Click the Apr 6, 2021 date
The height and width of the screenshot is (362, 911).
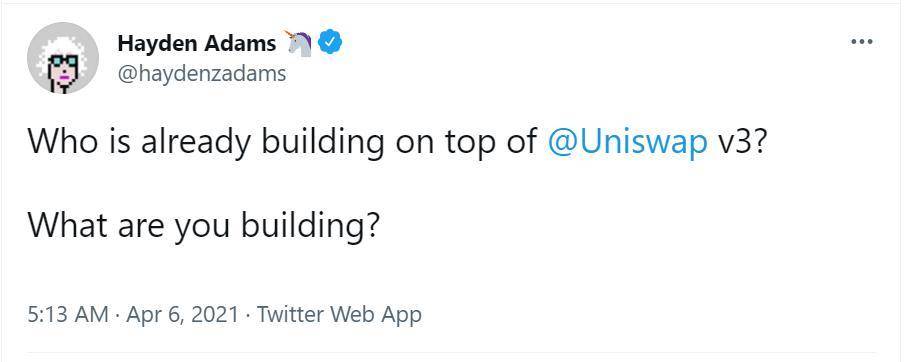182,315
